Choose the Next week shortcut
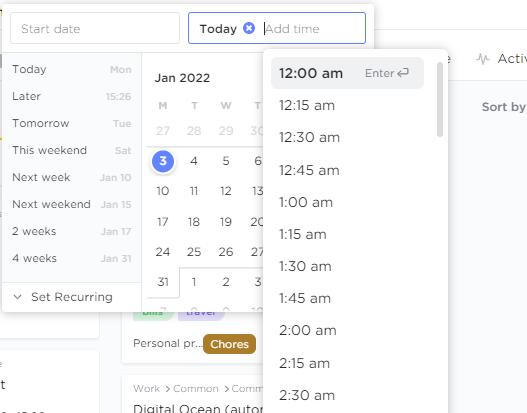The width and height of the screenshot is (527, 413). coord(72,177)
